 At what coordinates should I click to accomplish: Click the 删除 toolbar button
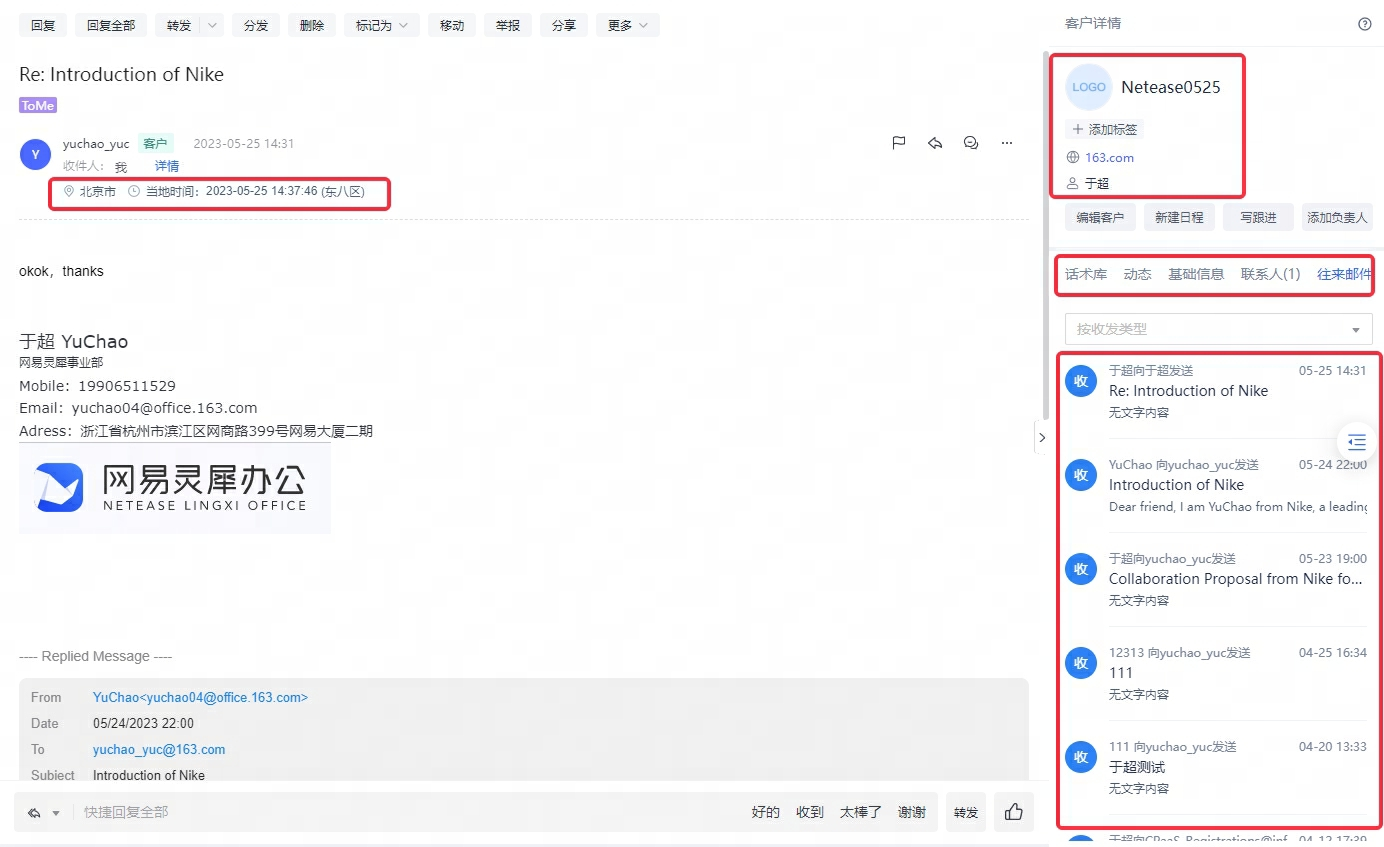(x=312, y=25)
